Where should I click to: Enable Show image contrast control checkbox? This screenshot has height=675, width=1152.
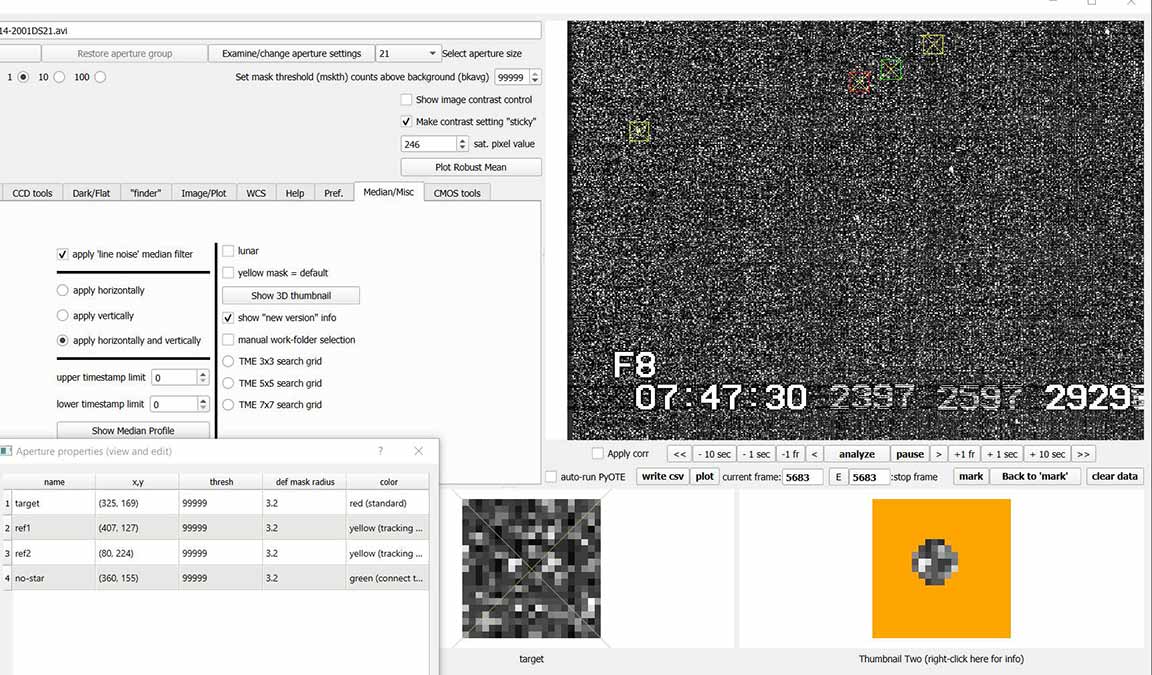pos(407,100)
